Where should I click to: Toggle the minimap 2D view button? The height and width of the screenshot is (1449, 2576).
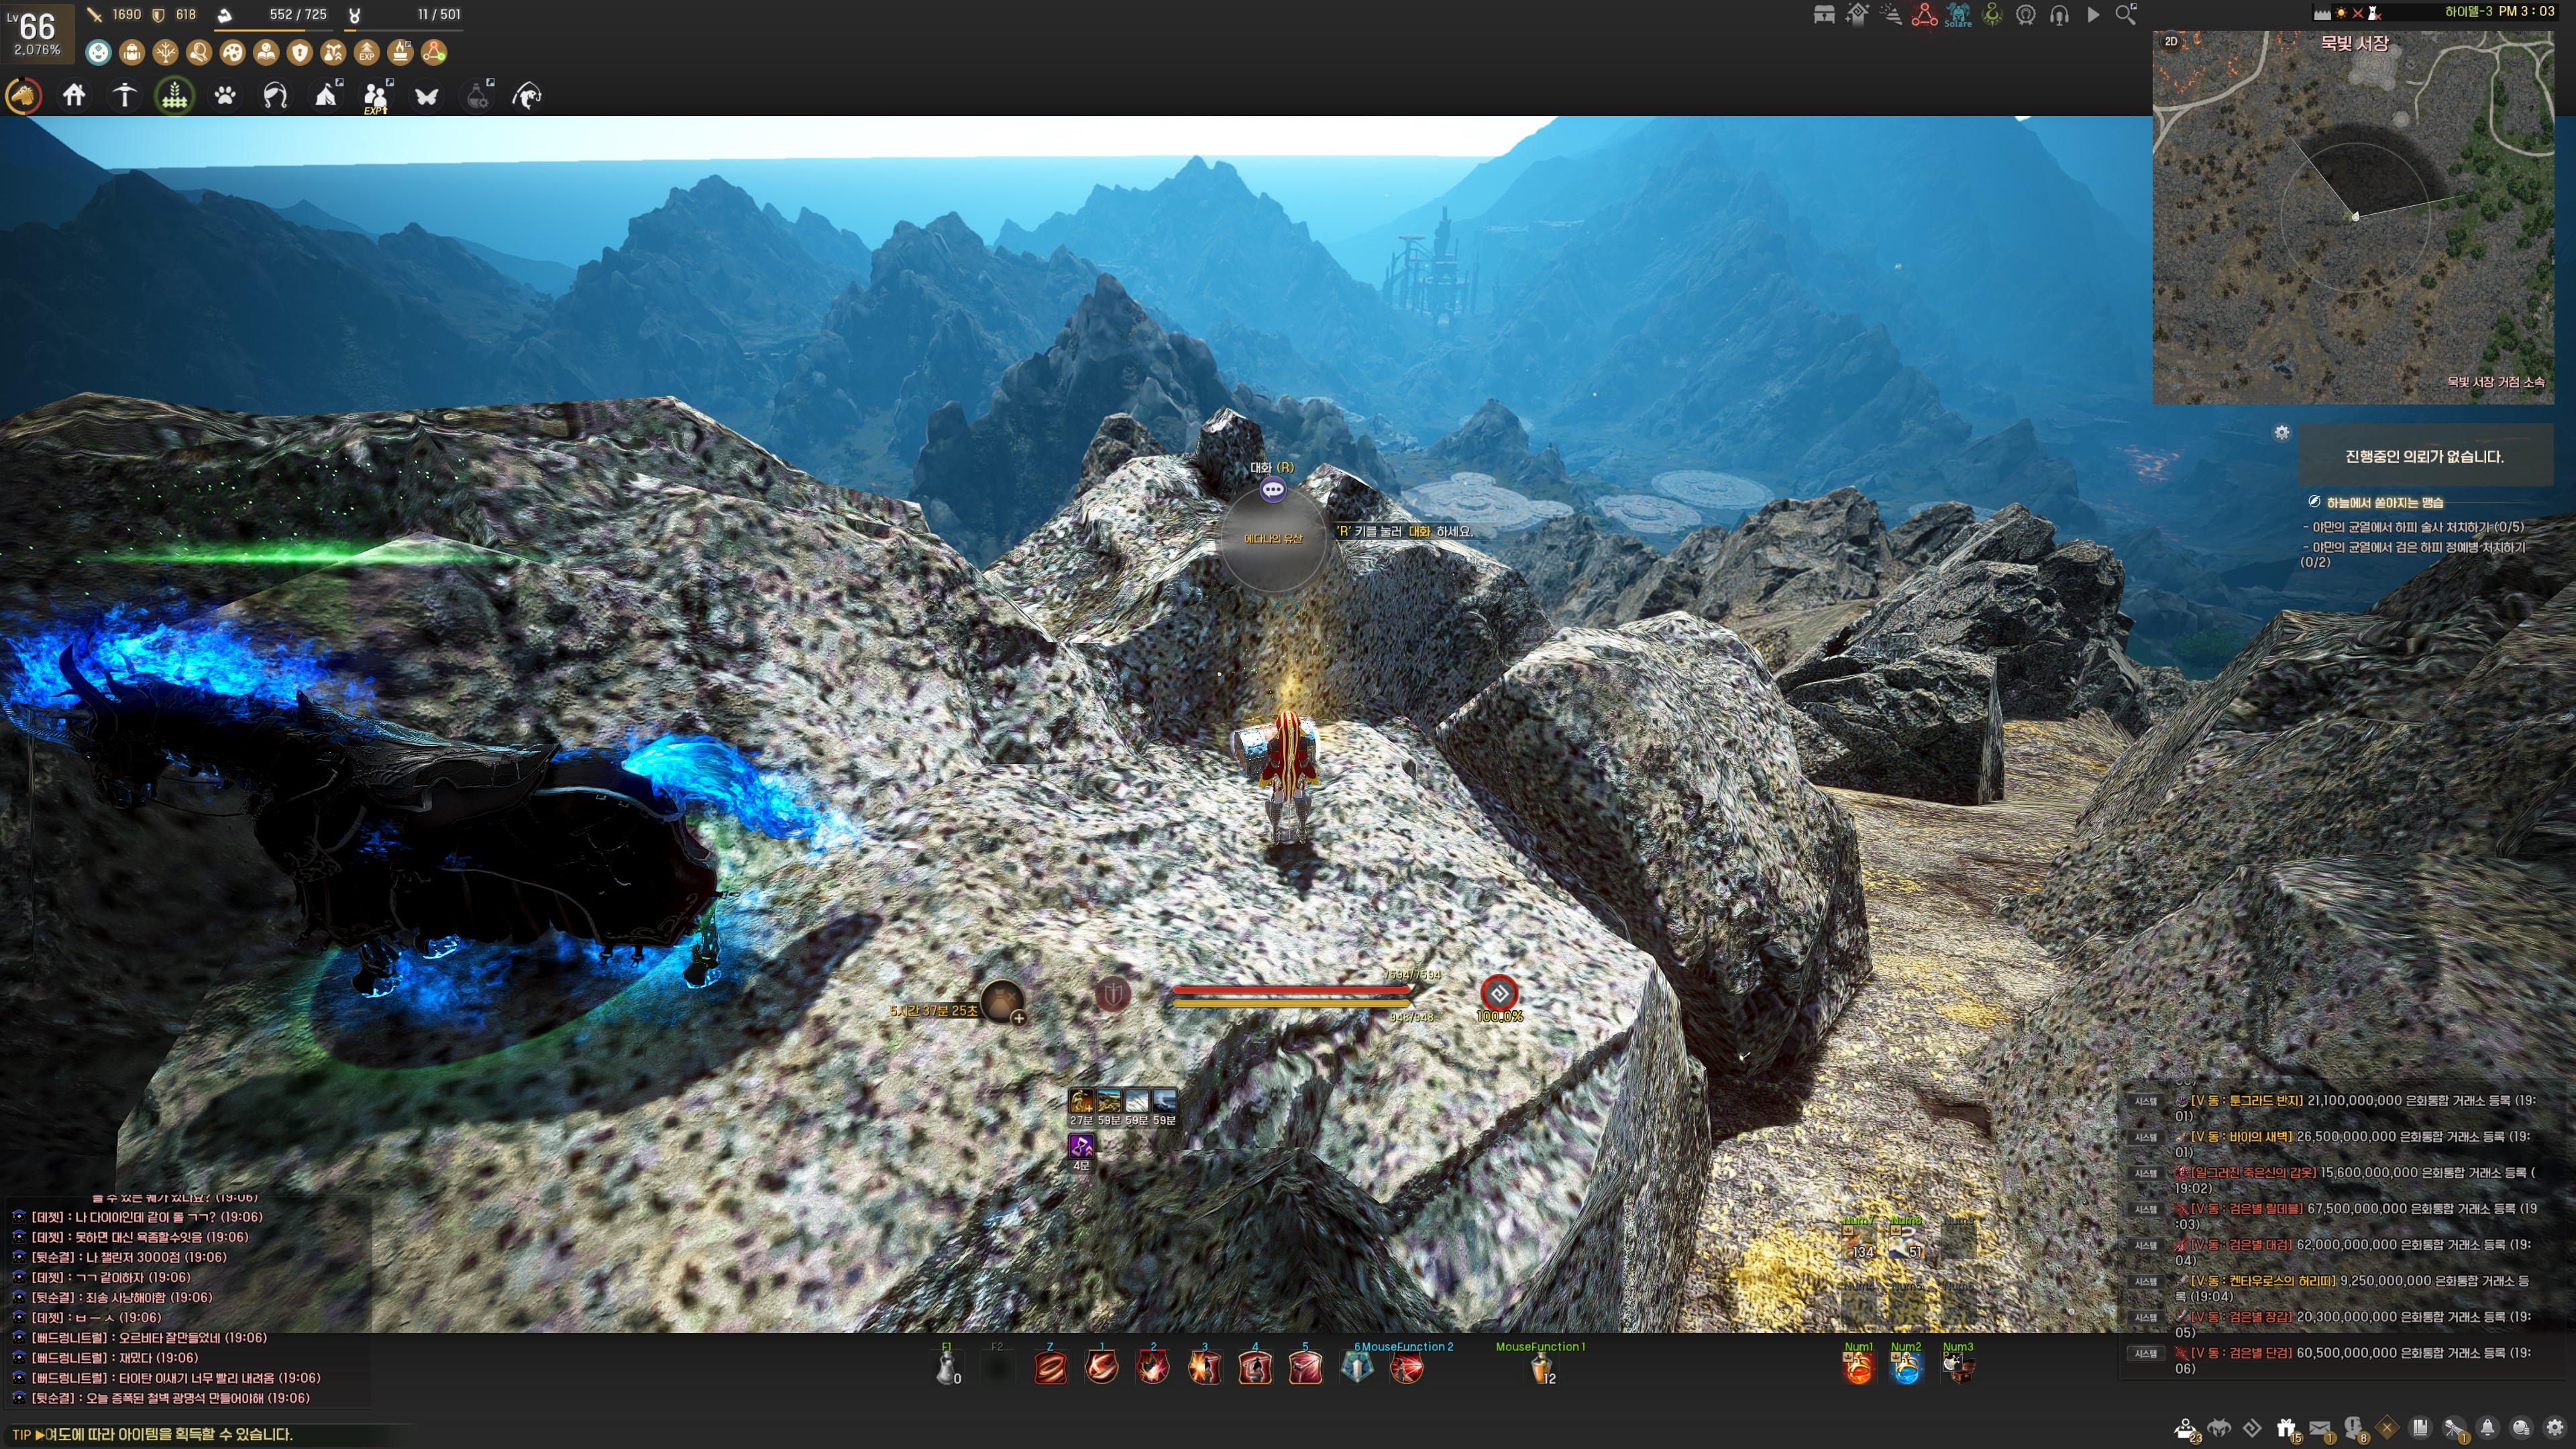pos(2171,42)
